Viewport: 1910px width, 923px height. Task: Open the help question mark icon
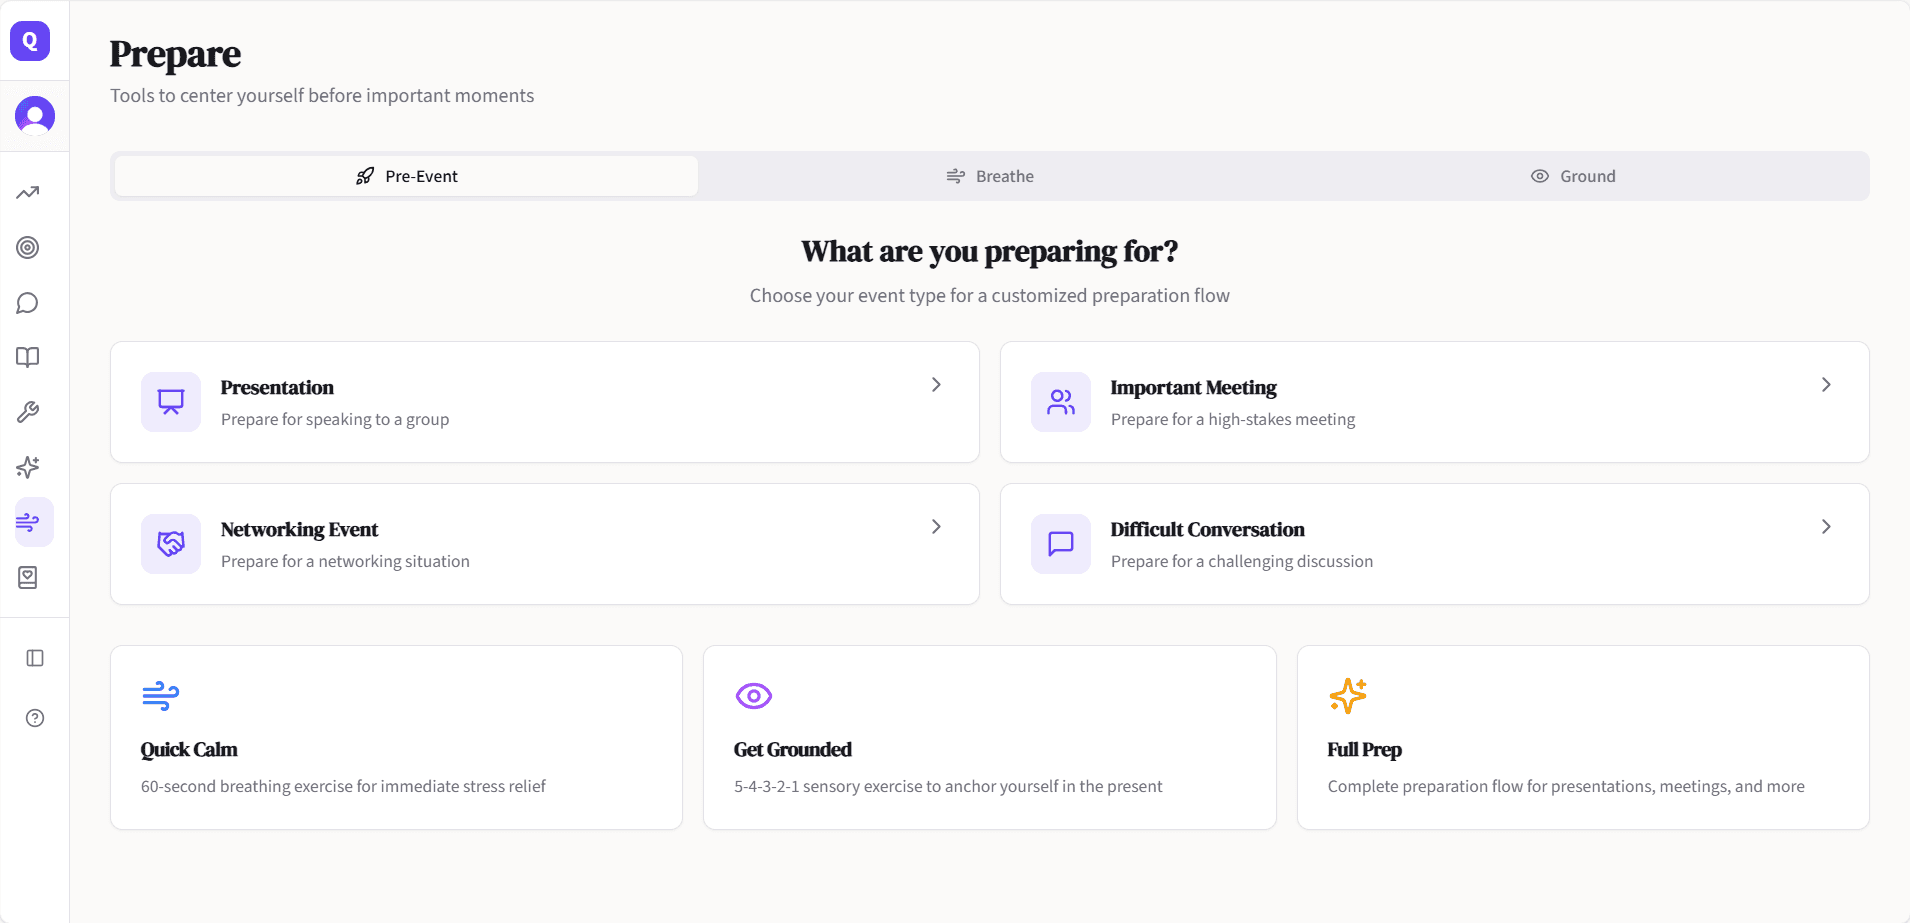click(x=35, y=718)
